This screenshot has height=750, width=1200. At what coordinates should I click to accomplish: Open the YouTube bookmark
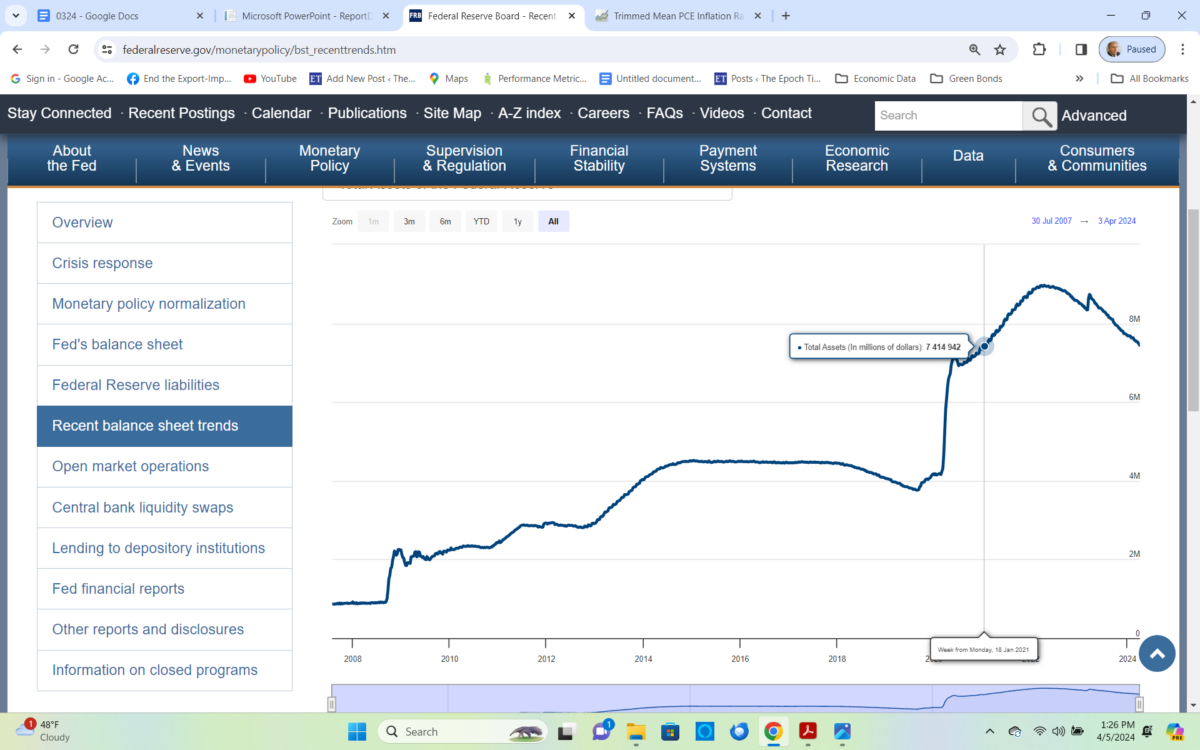pos(270,78)
